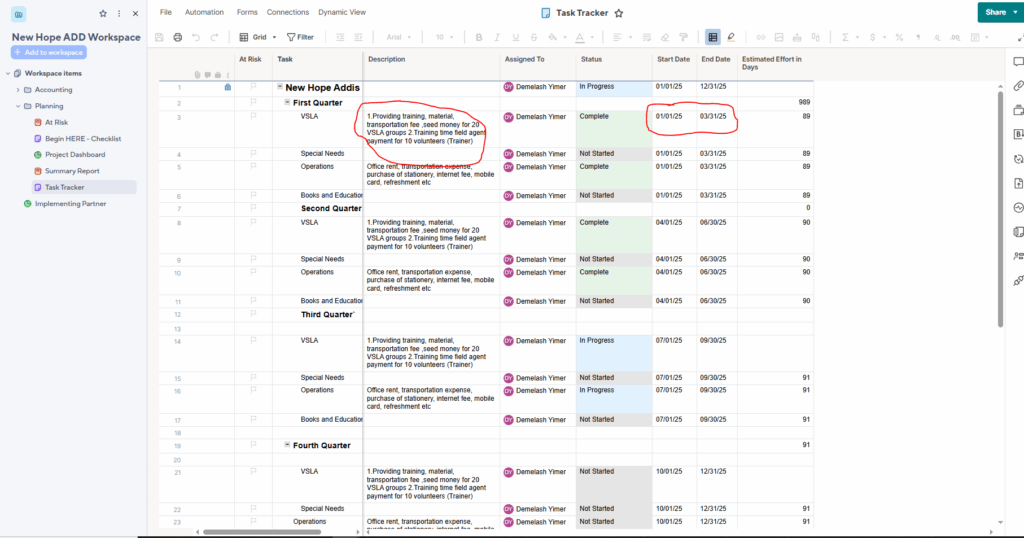Open the Conversations panel icon in the right rail
Image resolution: width=1024 pixels, height=538 pixels.
1018,62
